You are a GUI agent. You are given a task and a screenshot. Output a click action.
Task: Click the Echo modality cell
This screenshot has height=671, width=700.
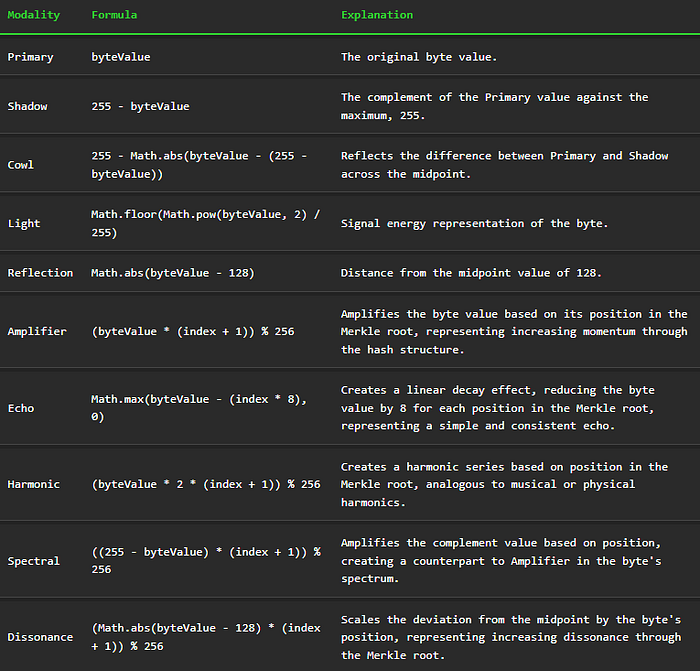[21, 408]
